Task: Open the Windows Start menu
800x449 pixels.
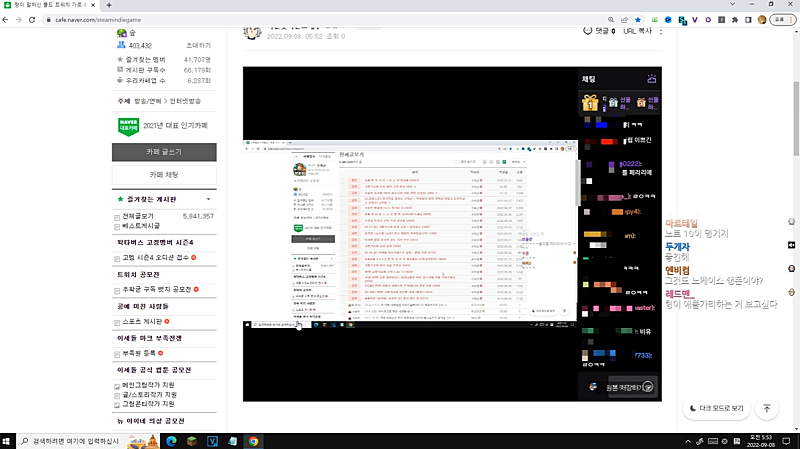Action: (x=6, y=441)
